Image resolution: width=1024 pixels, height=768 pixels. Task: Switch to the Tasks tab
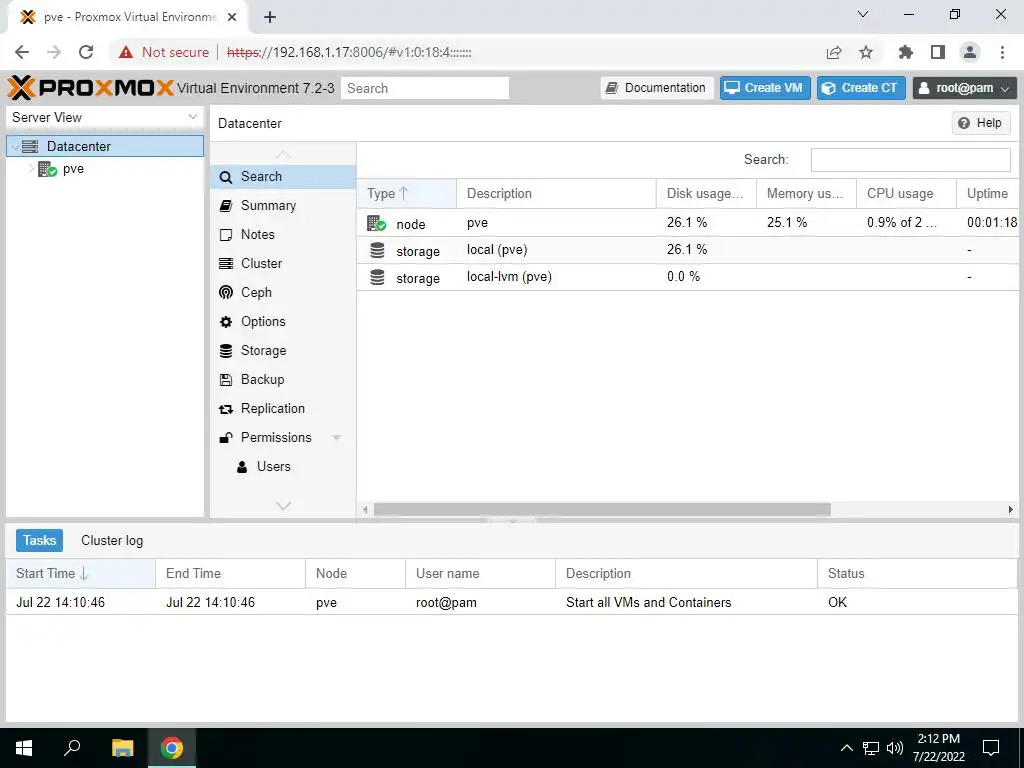coord(39,541)
